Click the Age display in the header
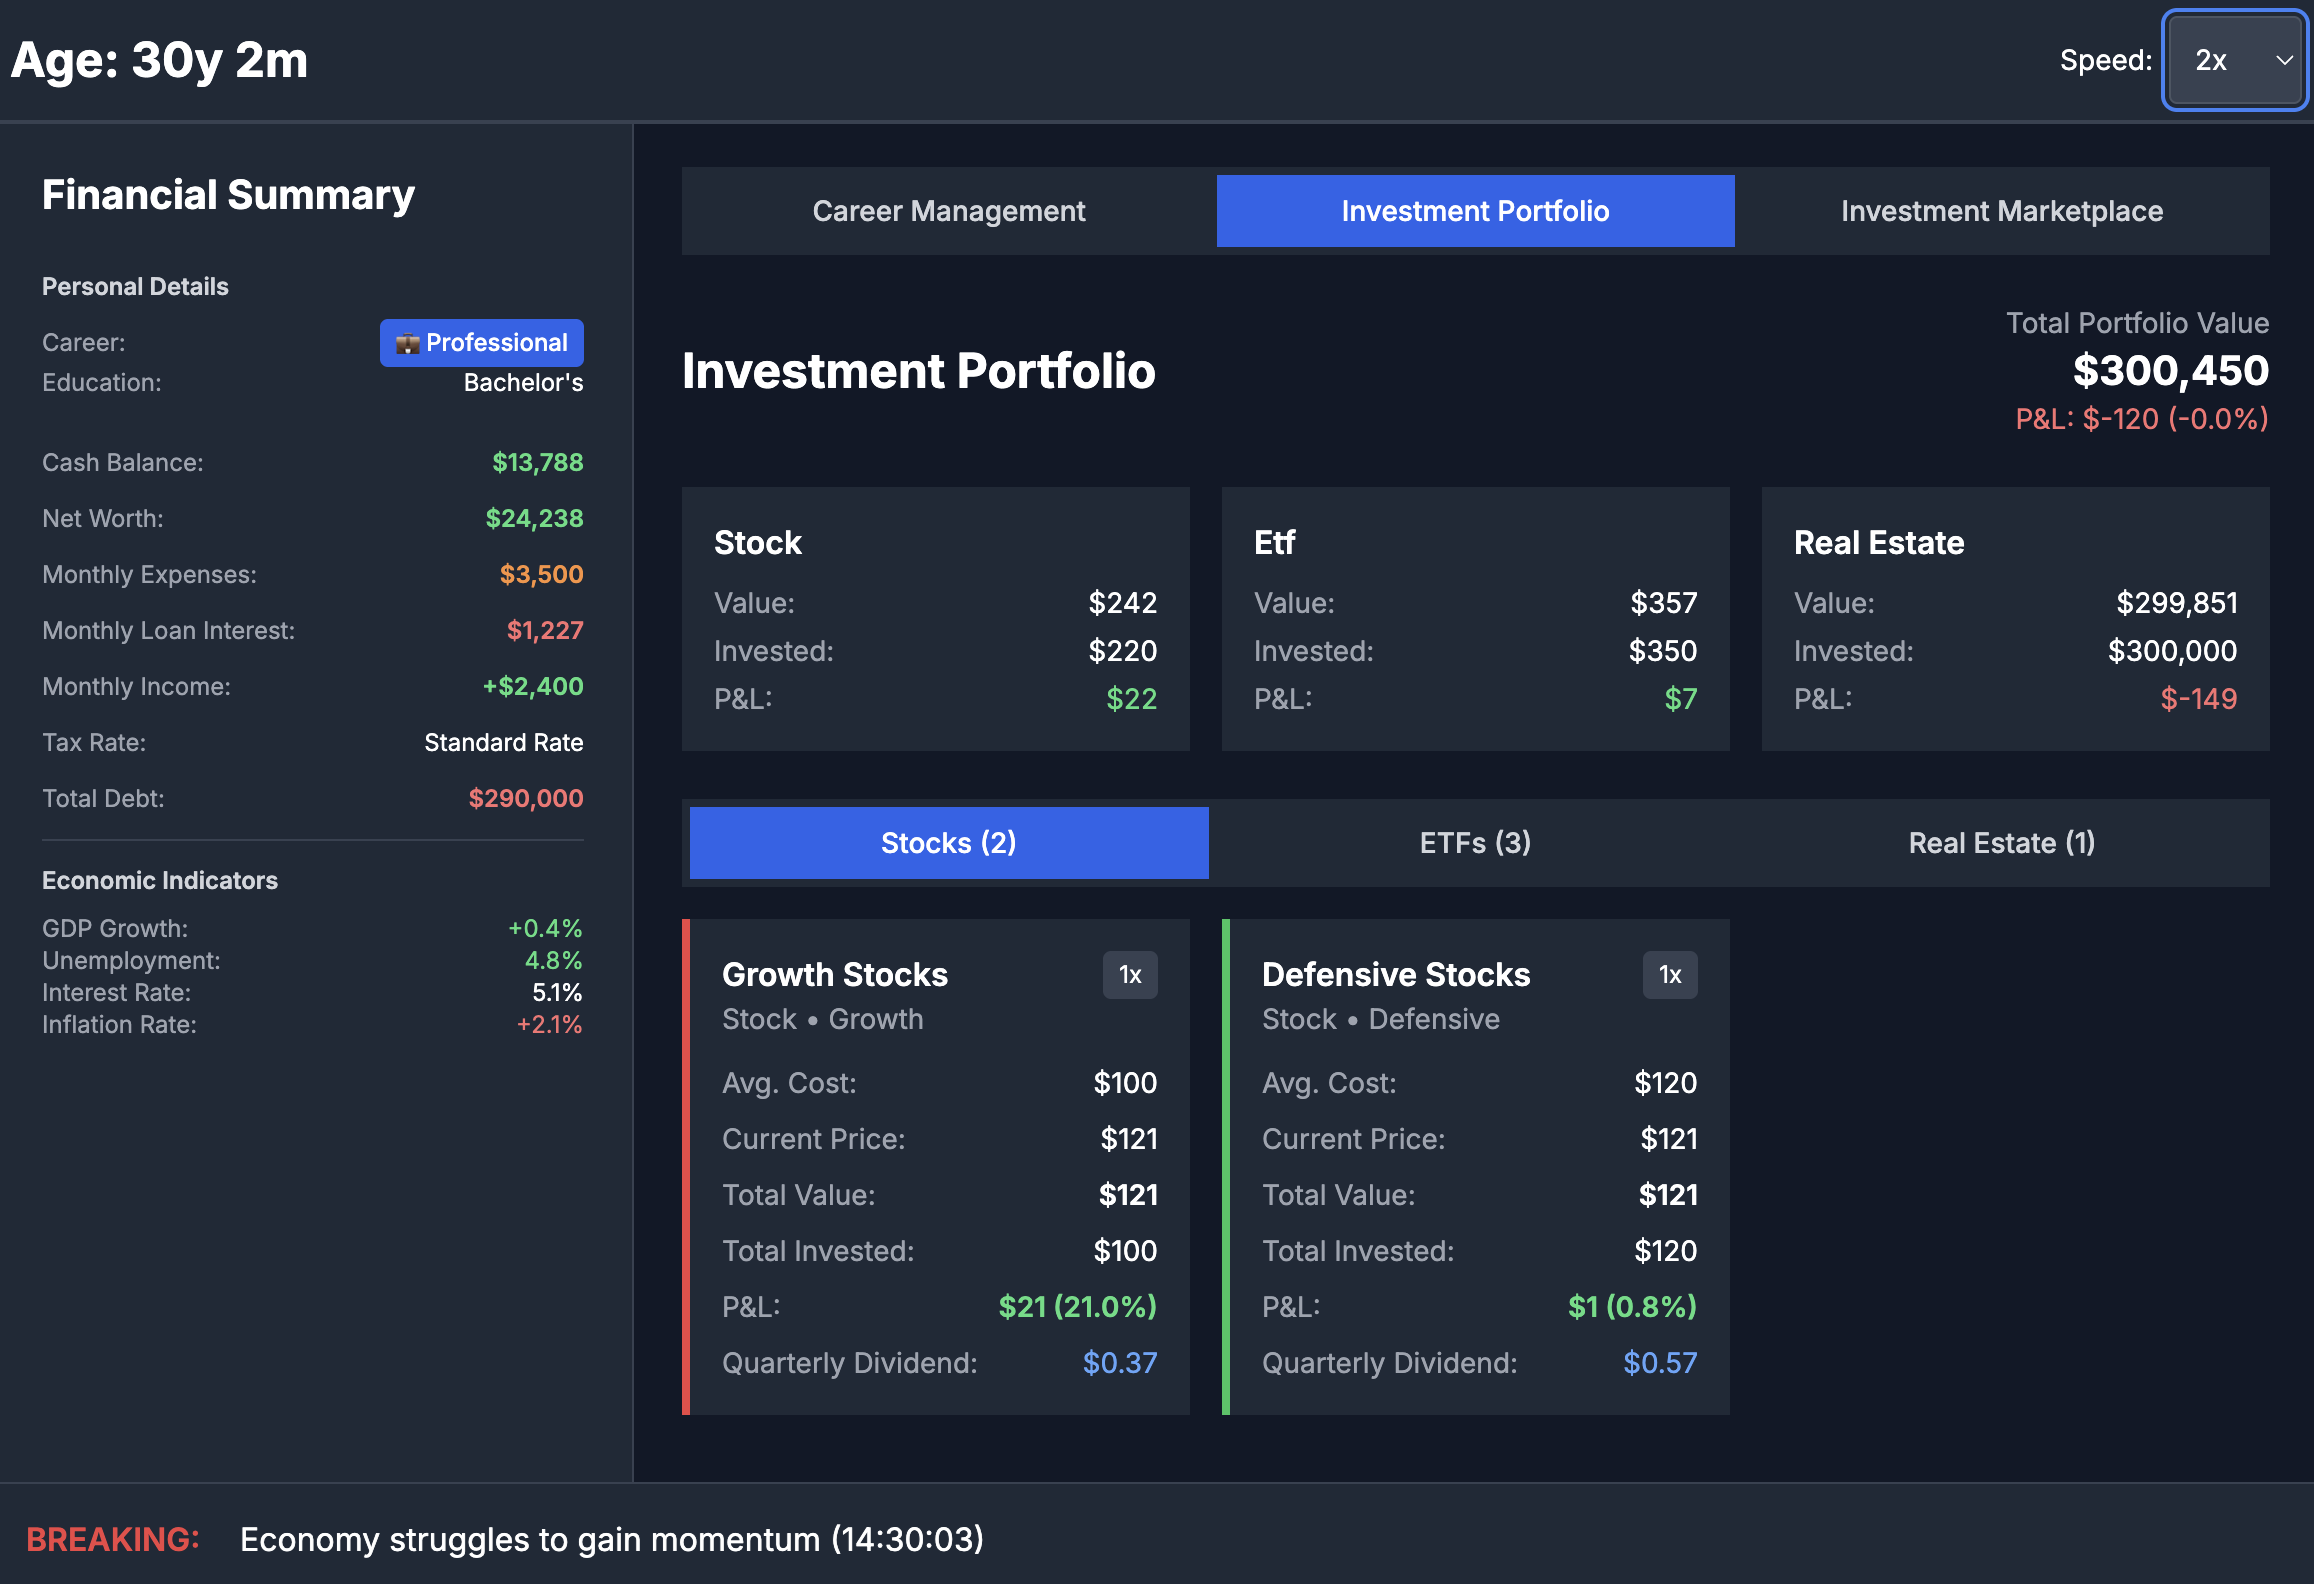Viewport: 2314px width, 1584px height. coord(158,60)
